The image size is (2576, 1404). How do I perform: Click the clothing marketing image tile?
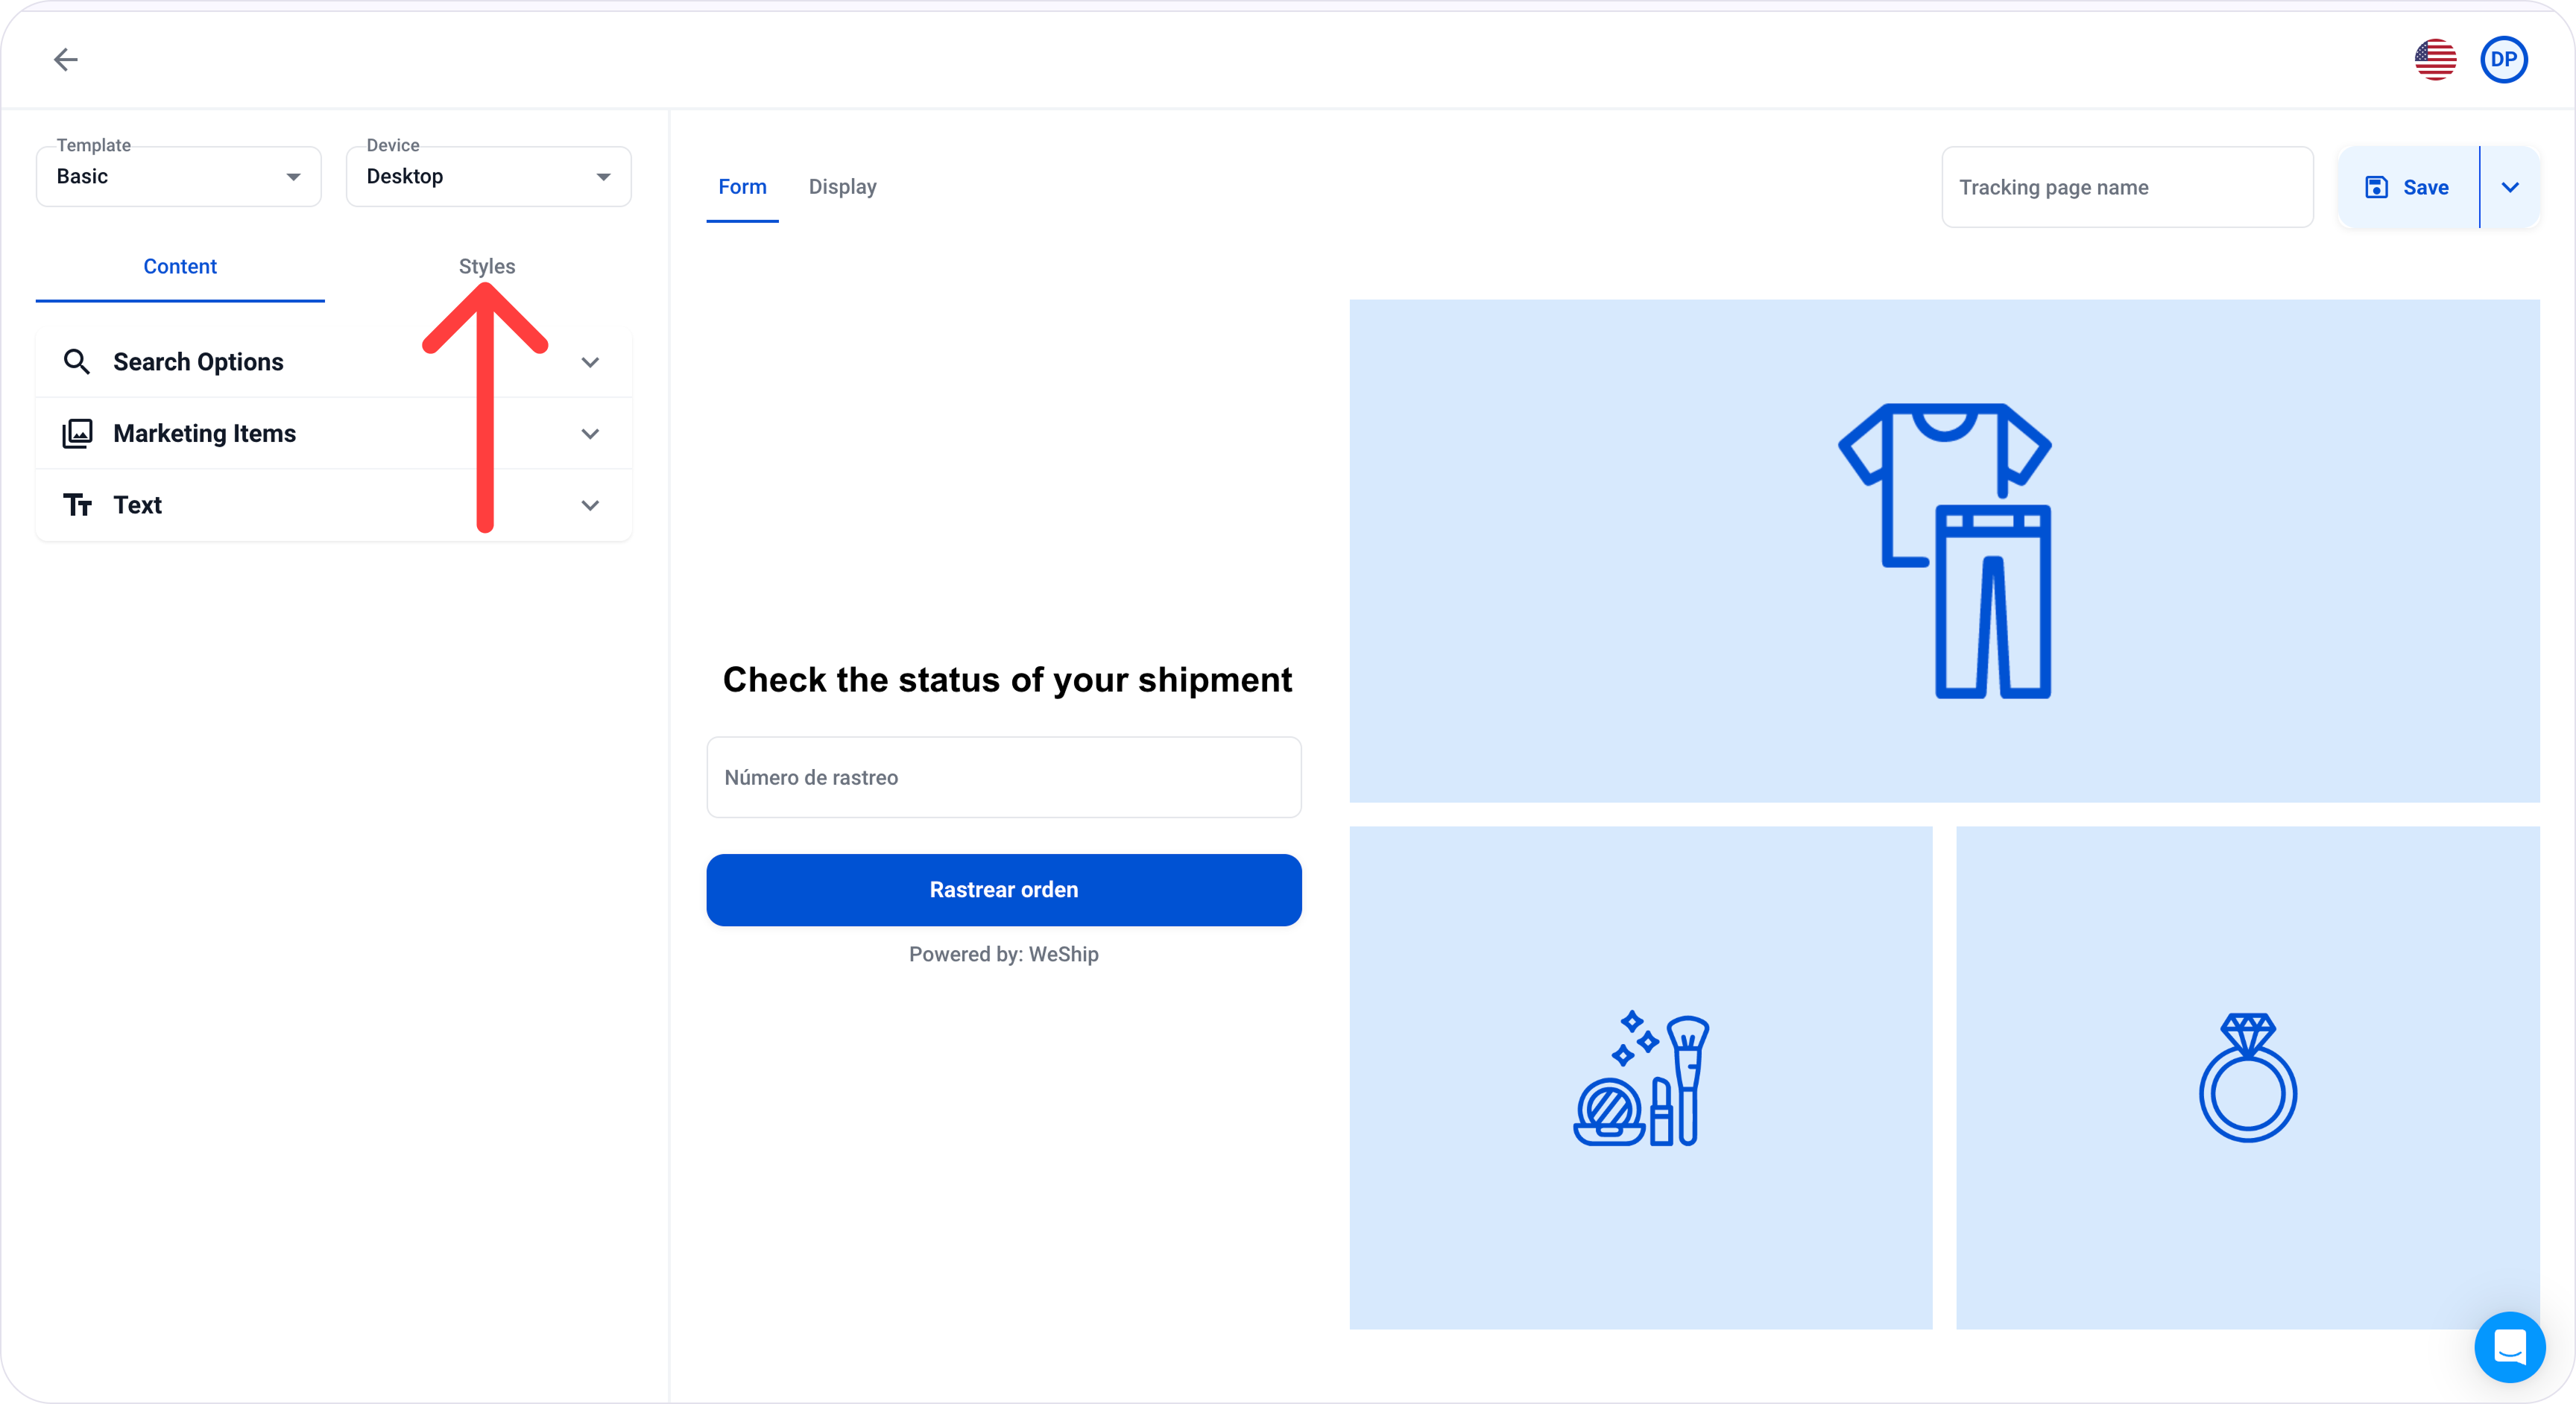point(1944,551)
